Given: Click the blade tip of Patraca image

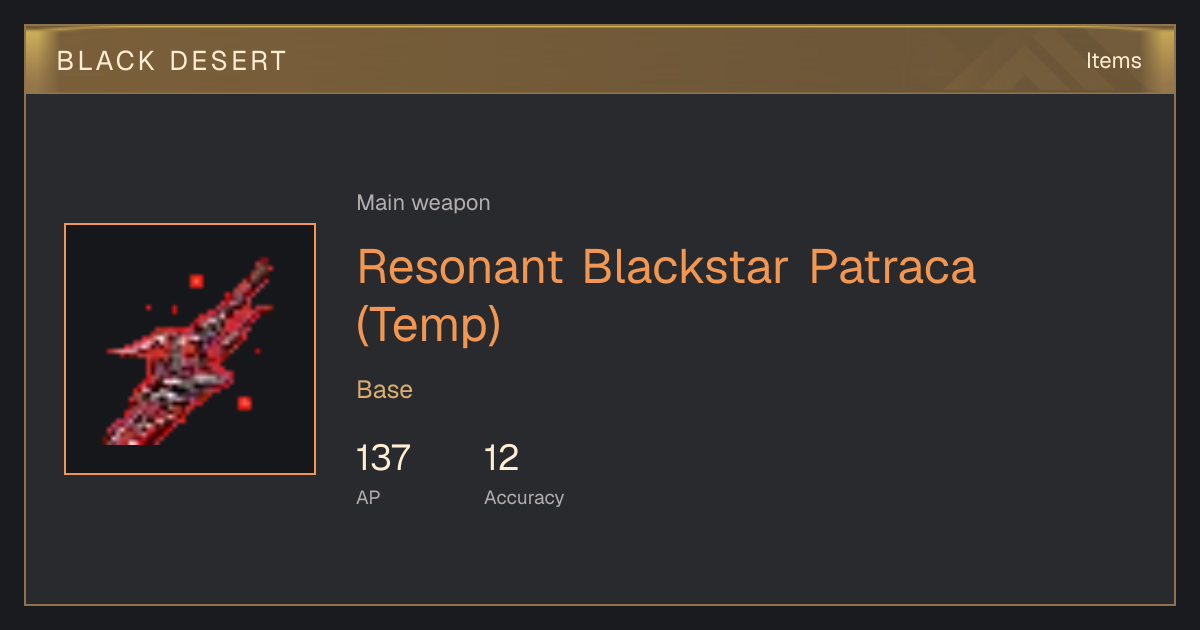Looking at the screenshot, I should pyautogui.click(x=264, y=265).
